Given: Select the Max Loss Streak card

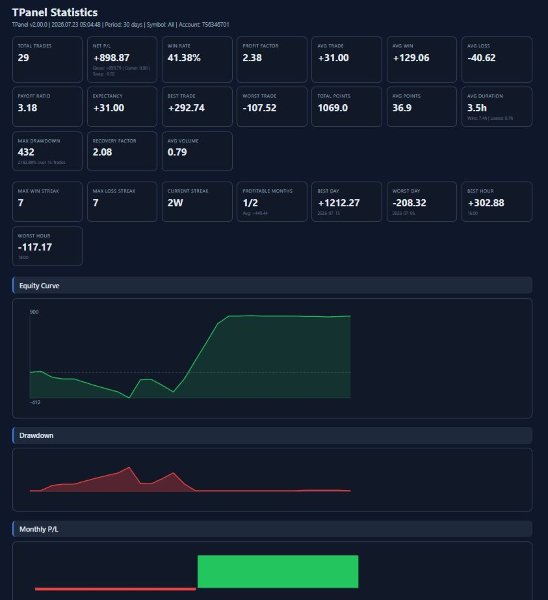Looking at the screenshot, I should [x=122, y=201].
